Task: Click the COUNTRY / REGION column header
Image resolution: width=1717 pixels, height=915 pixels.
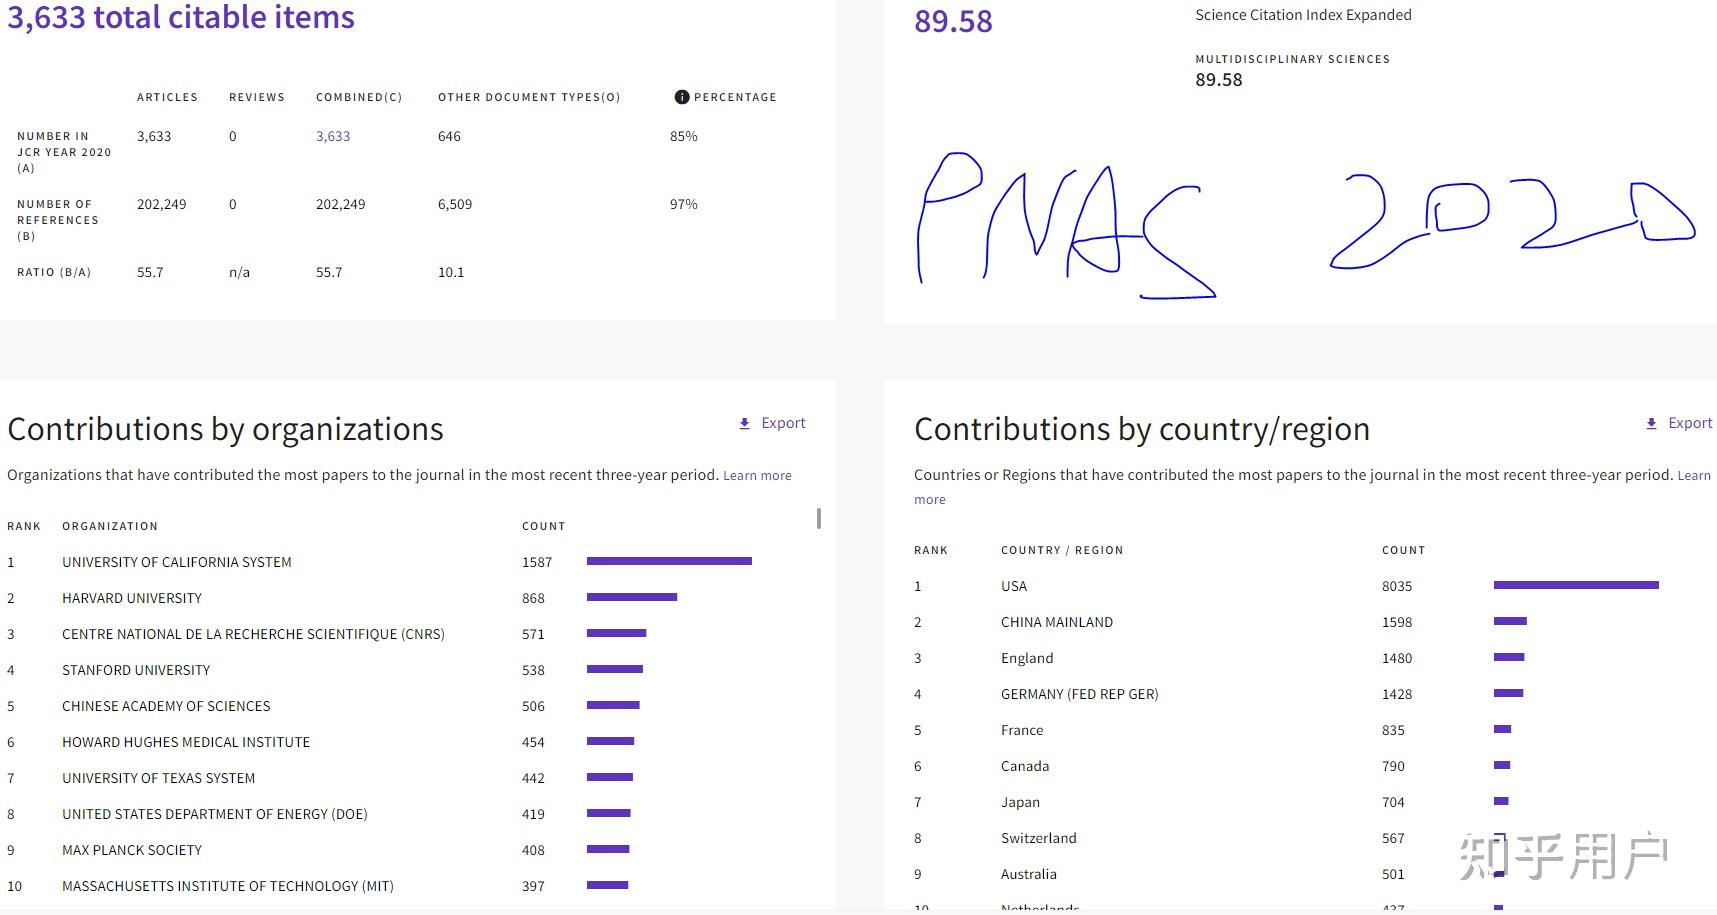Action: click(1062, 550)
